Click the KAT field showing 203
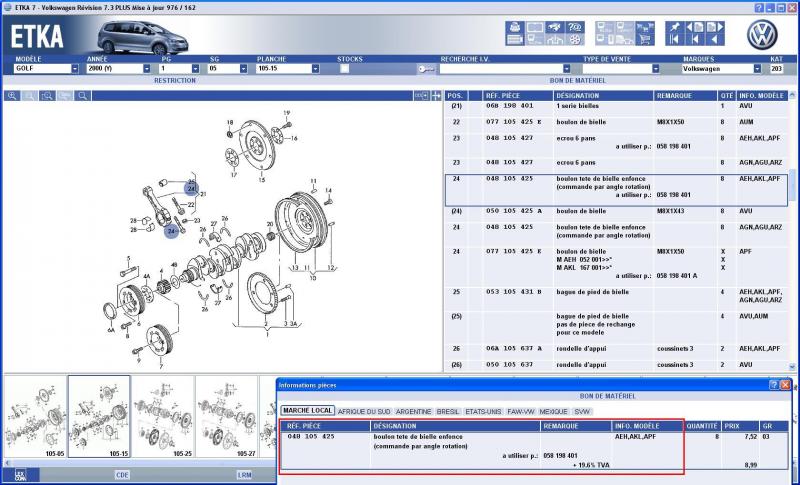Viewport: 800px width, 485px height. pos(776,68)
